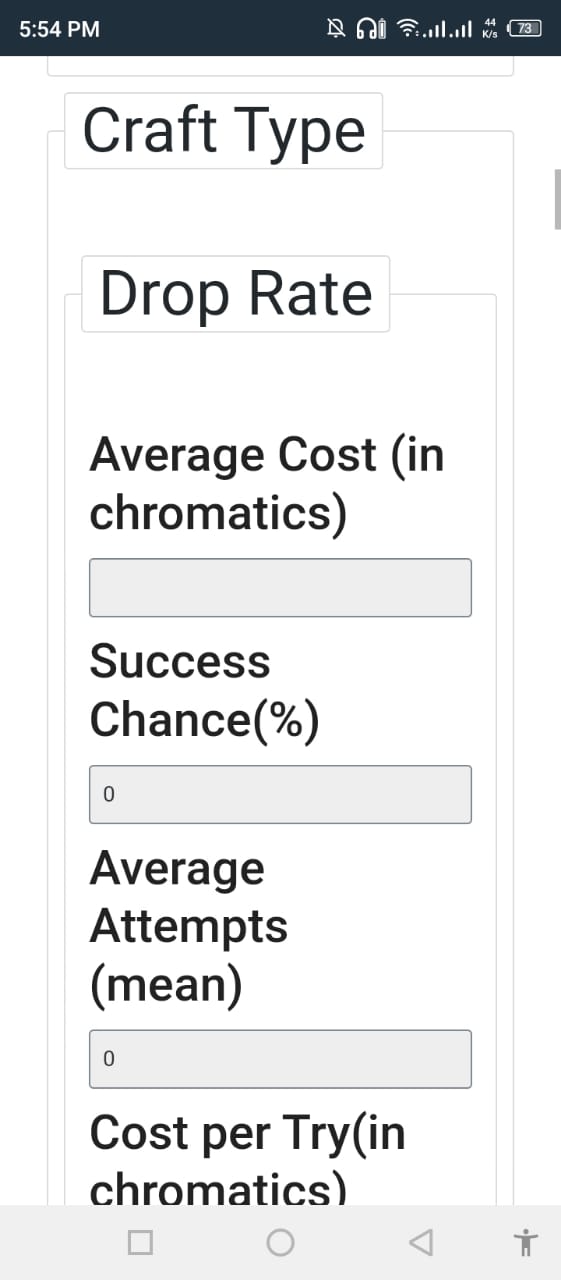Click the Average Attempts (mean) label
Viewport: 561px width, 1280px height.
coord(189,927)
